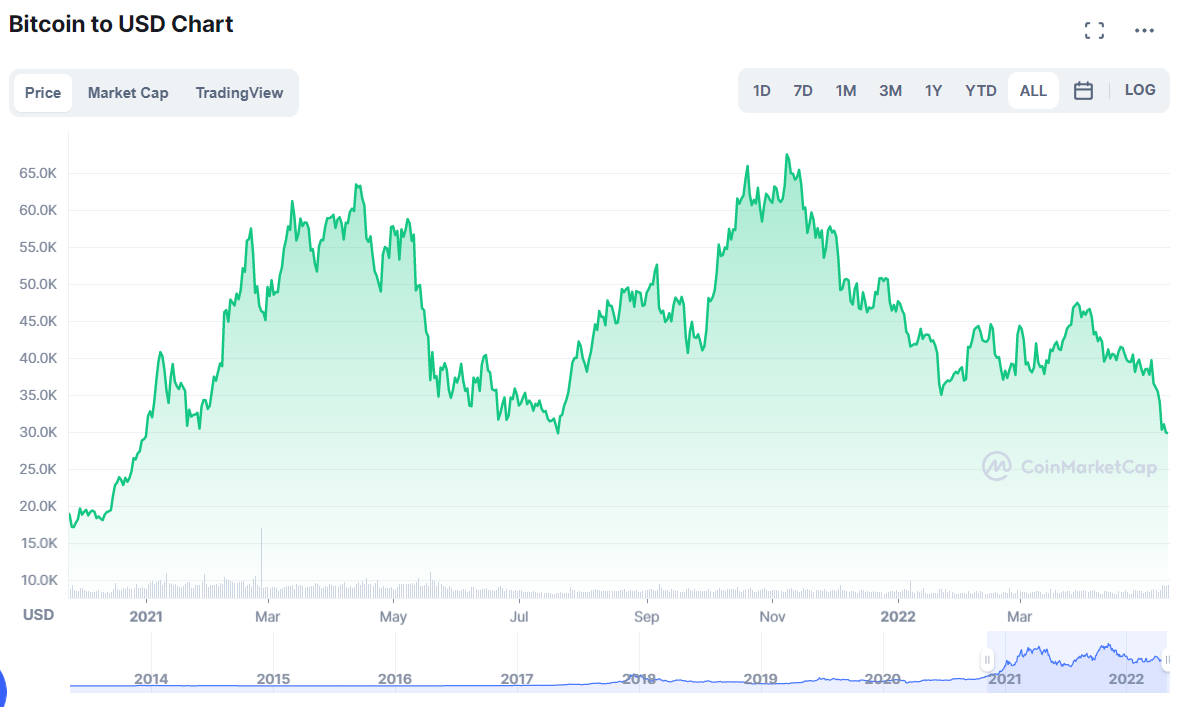The image size is (1187, 707).
Task: Set chart range to 1Y
Action: tap(933, 91)
